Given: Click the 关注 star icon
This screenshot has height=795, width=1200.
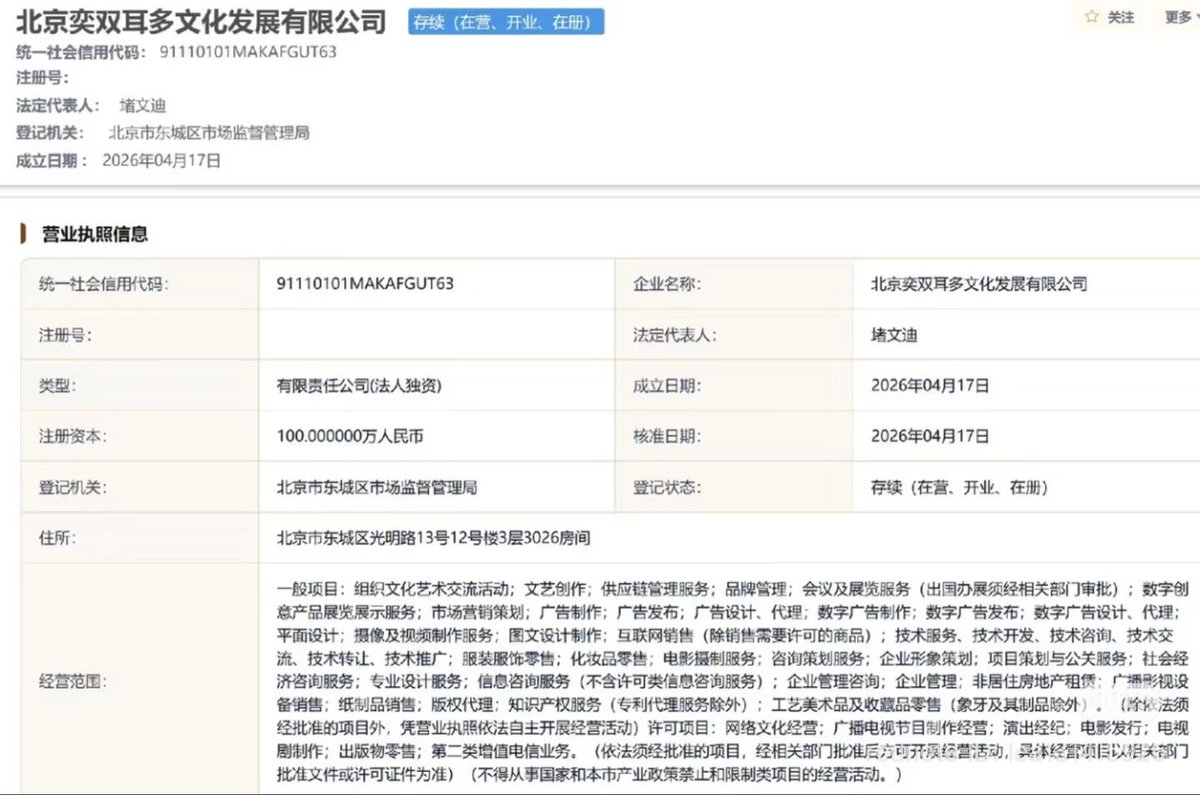Looking at the screenshot, I should tap(1092, 17).
